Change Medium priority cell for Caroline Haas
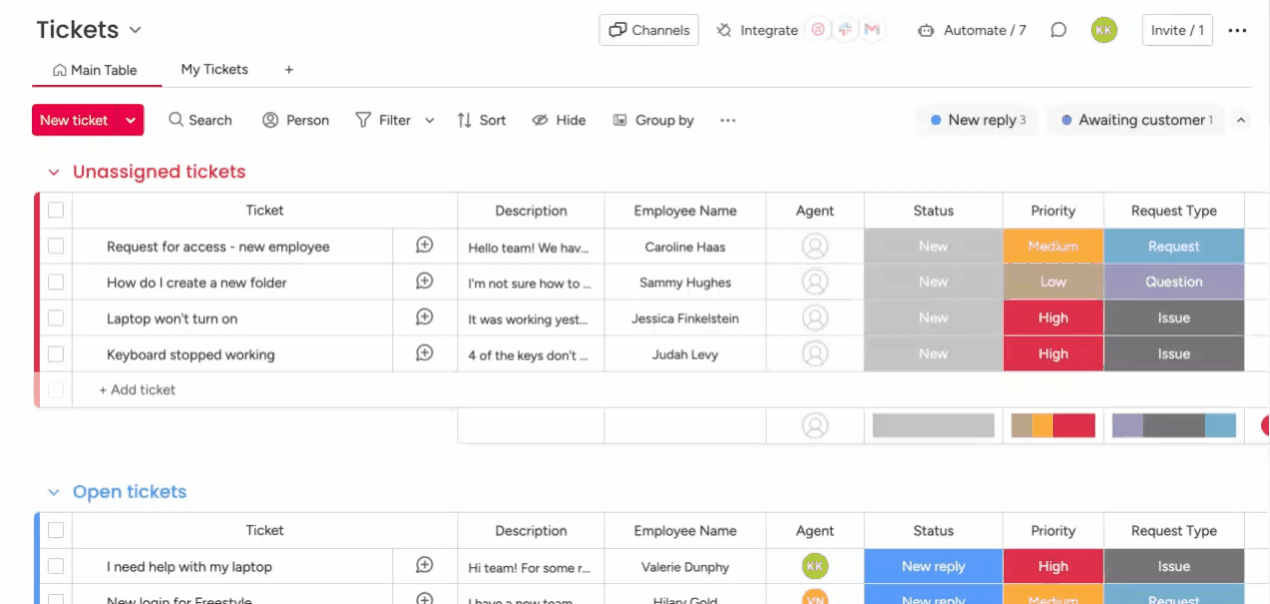Image resolution: width=1270 pixels, height=604 pixels. pyautogui.click(x=1053, y=246)
